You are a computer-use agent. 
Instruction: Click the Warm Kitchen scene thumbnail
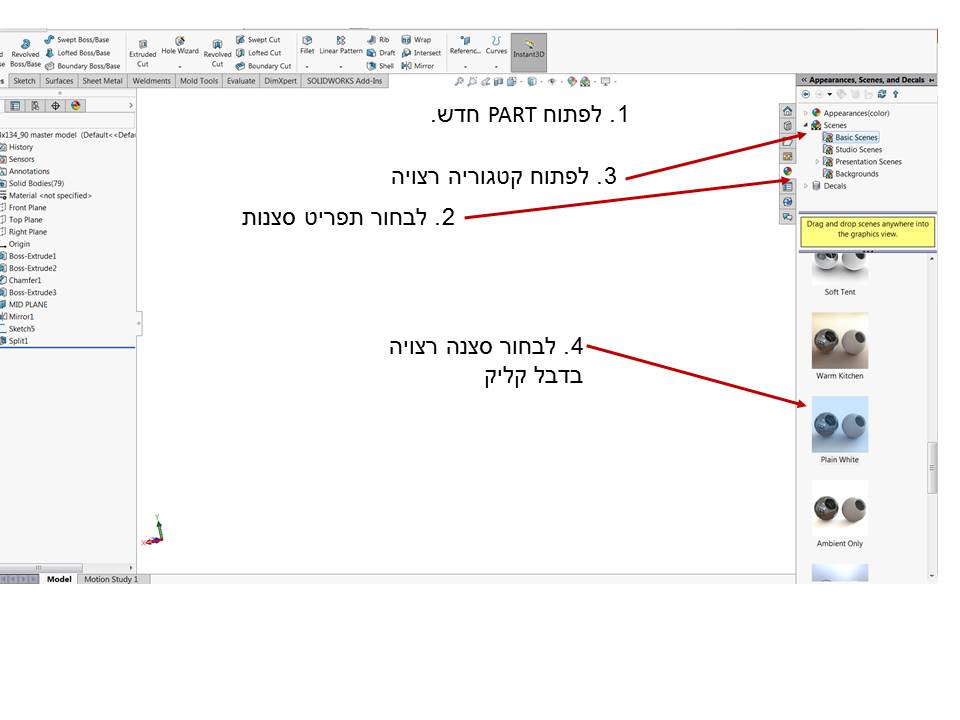click(840, 341)
